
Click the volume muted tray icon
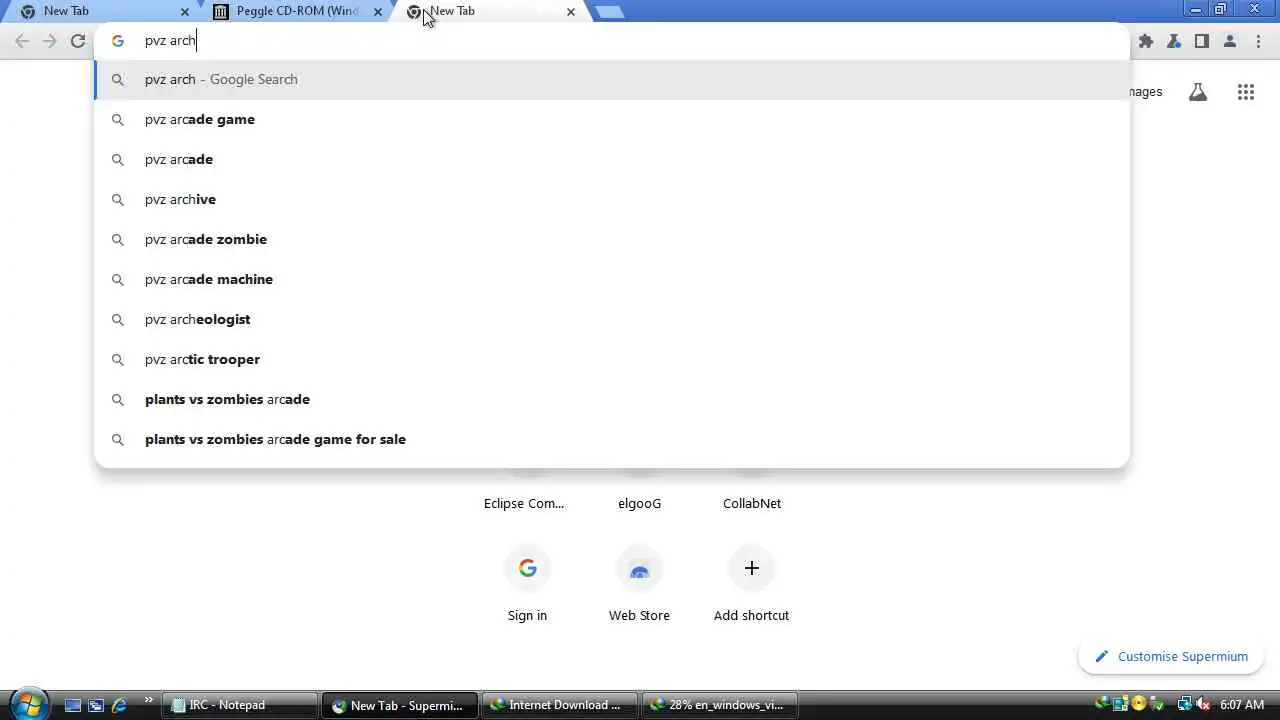(1203, 705)
